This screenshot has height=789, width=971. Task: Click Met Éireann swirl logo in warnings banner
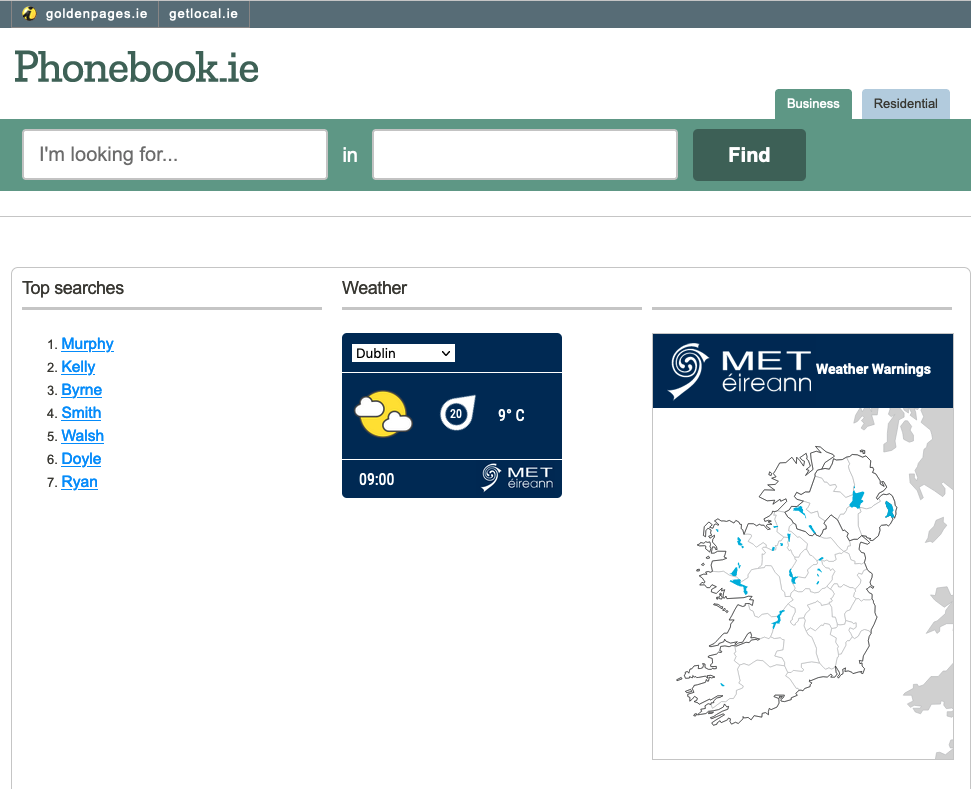(688, 370)
